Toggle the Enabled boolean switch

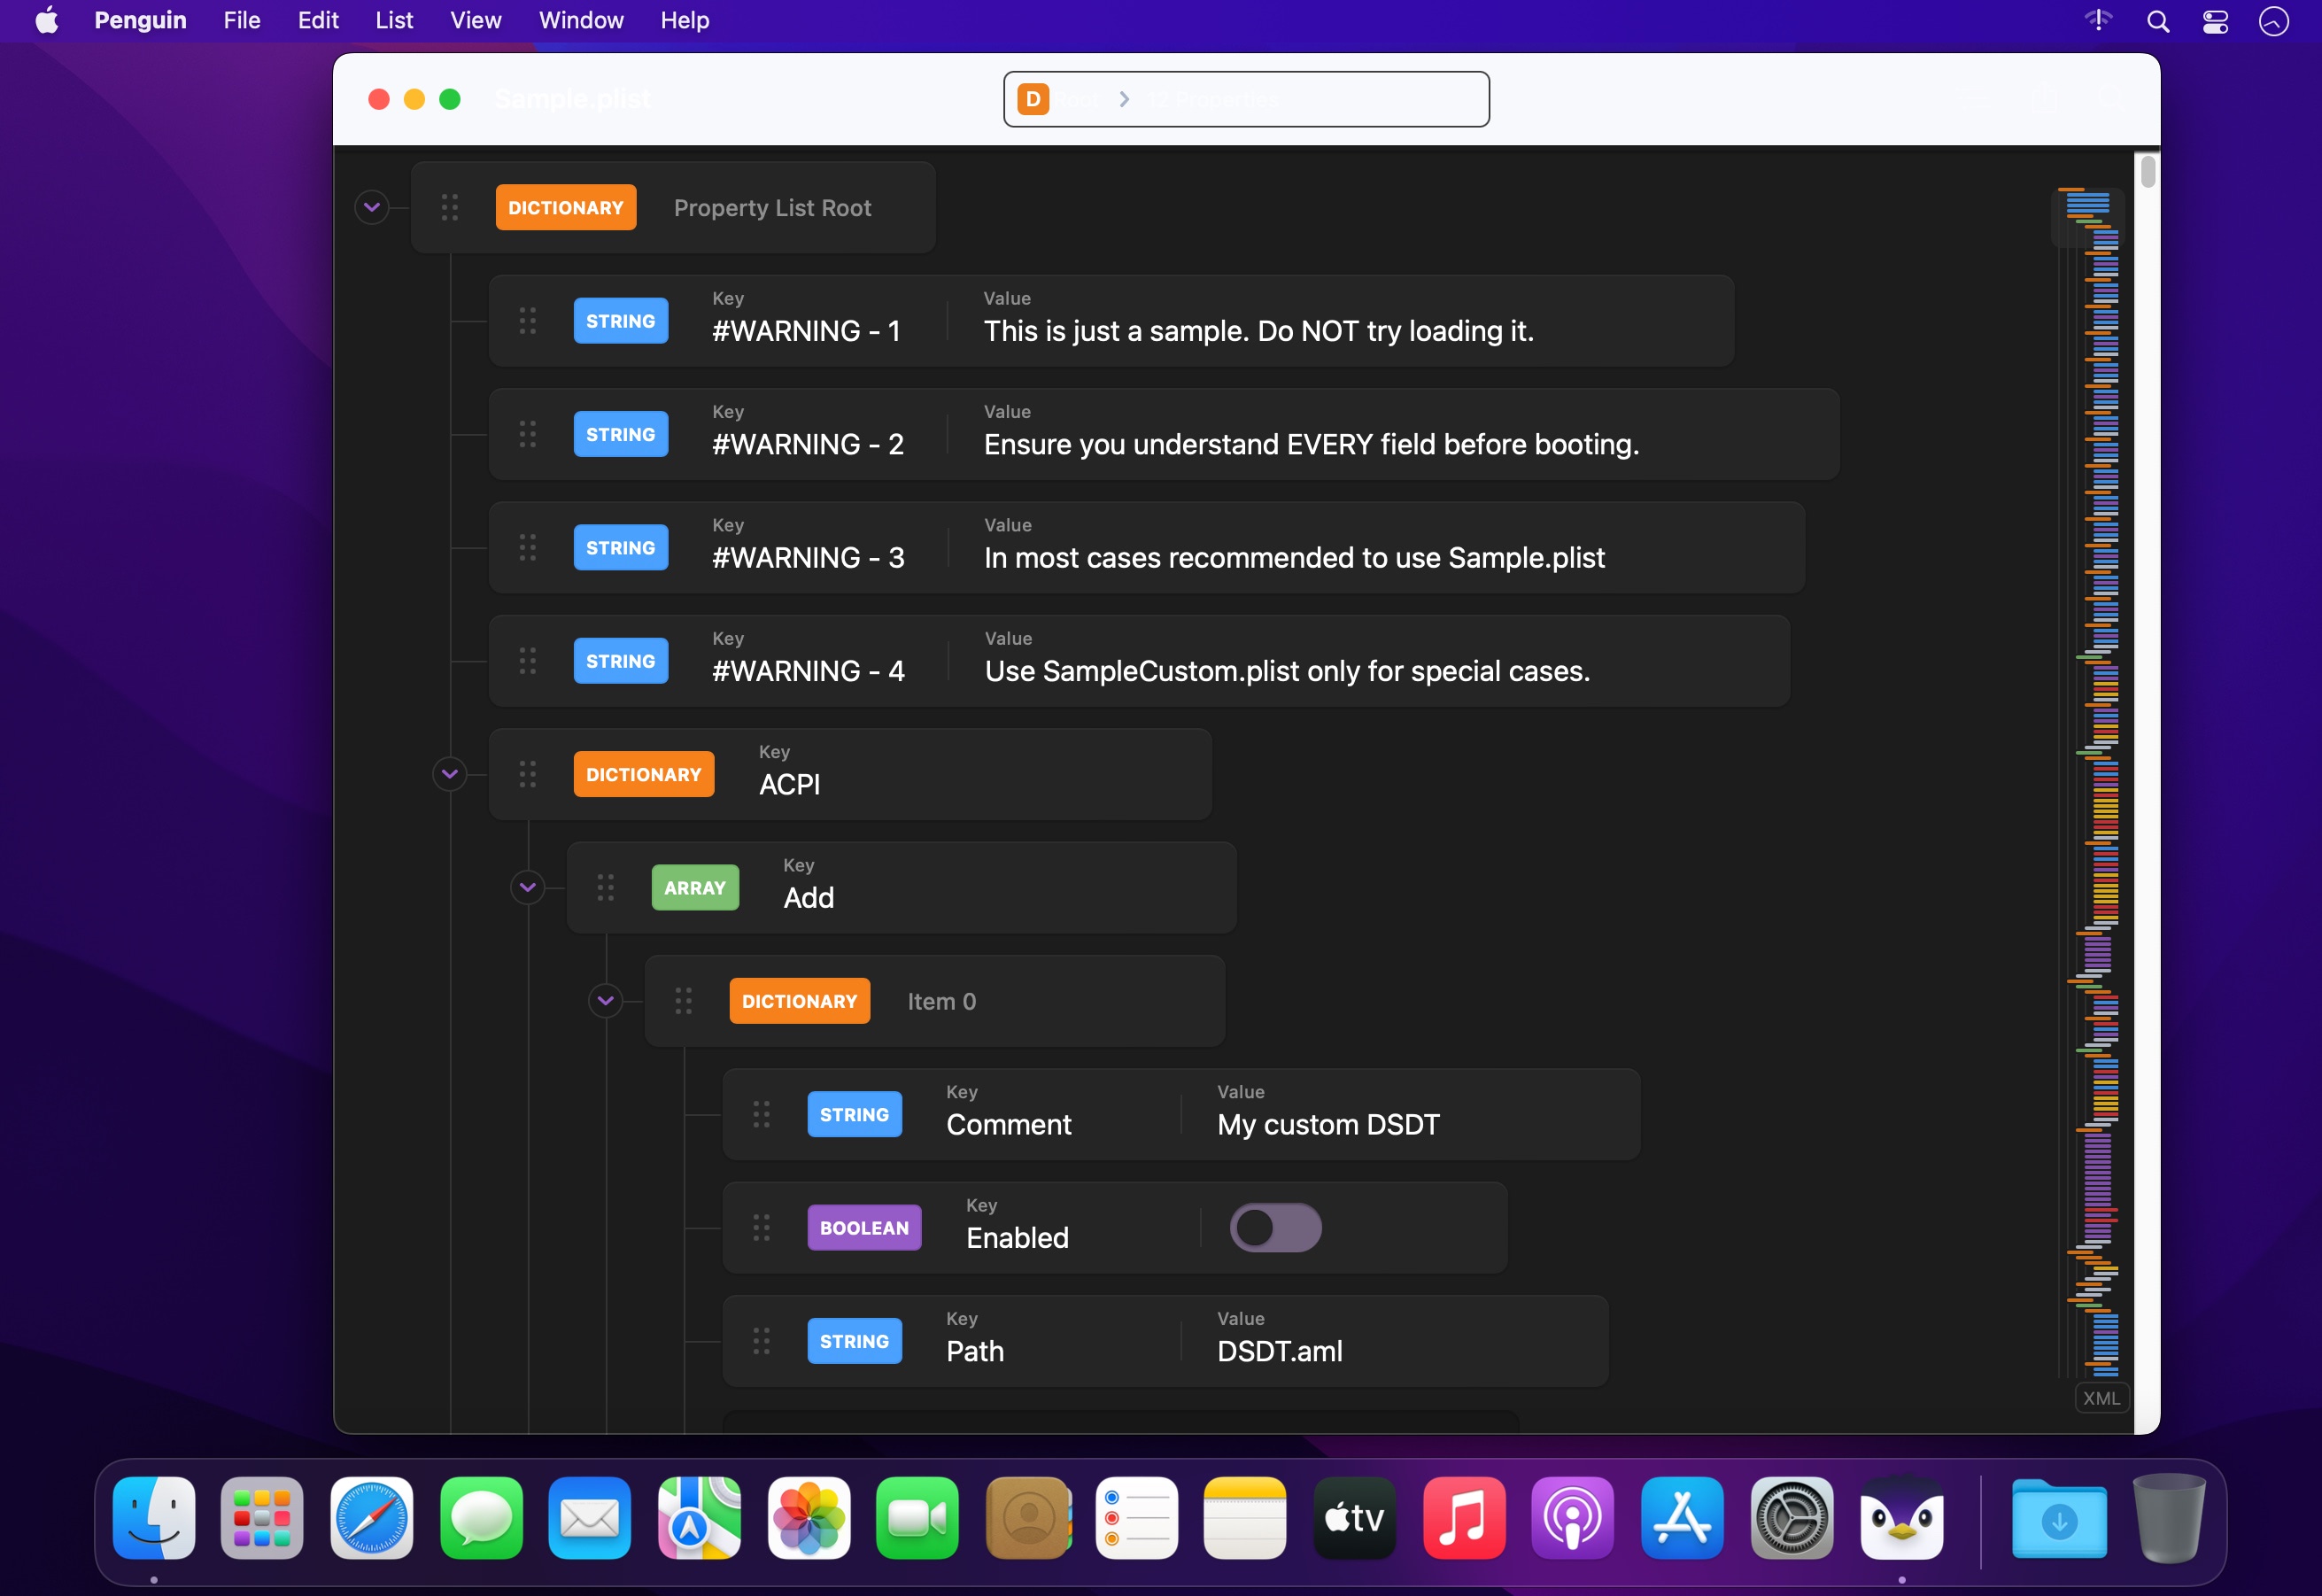(1275, 1228)
